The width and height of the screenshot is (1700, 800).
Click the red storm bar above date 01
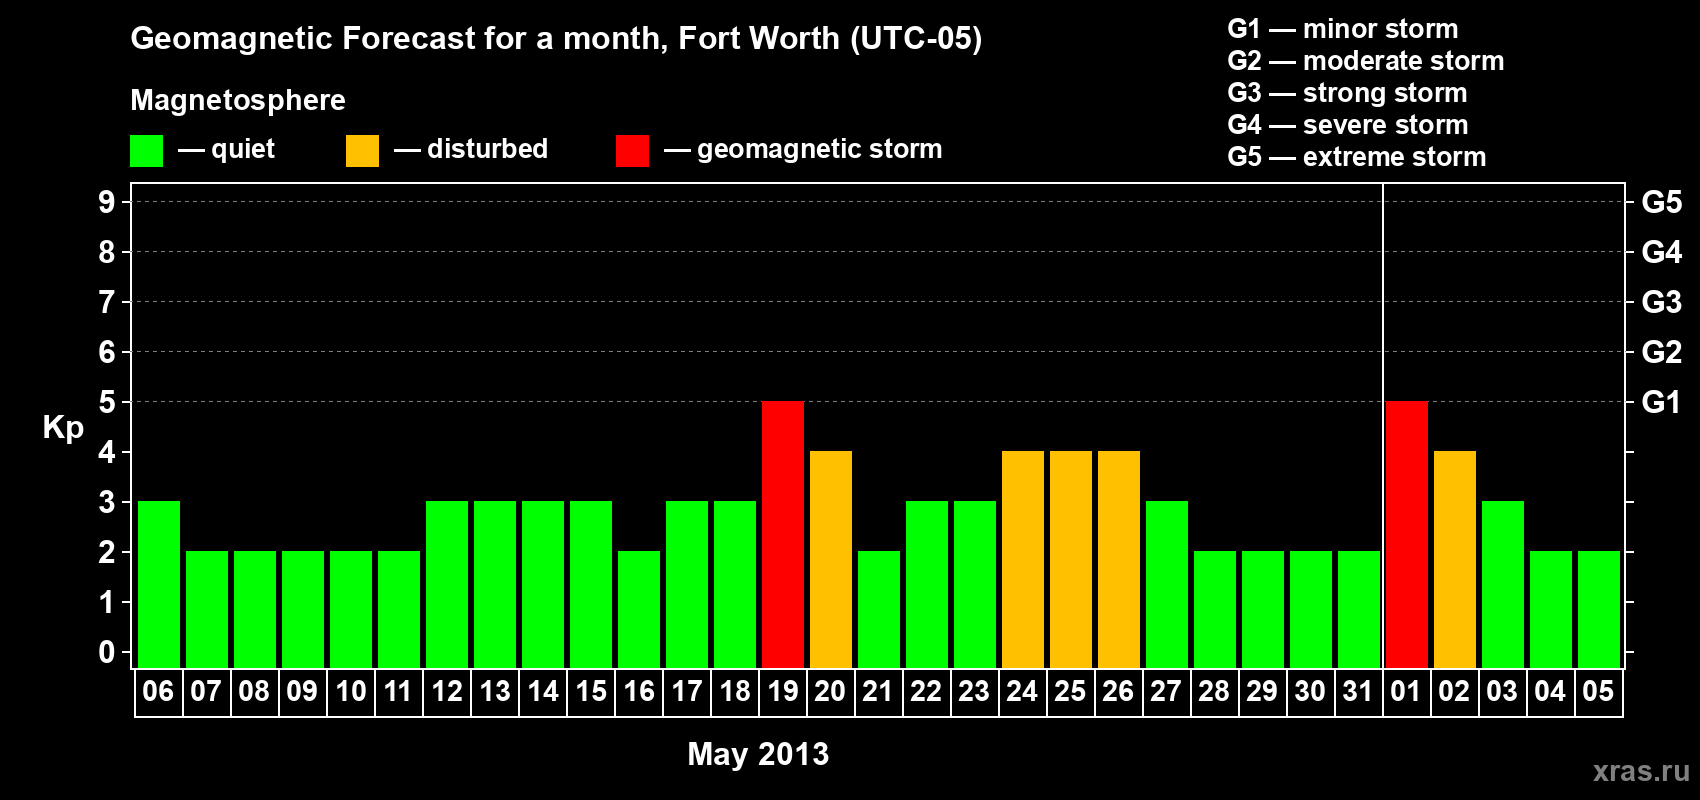(1407, 534)
